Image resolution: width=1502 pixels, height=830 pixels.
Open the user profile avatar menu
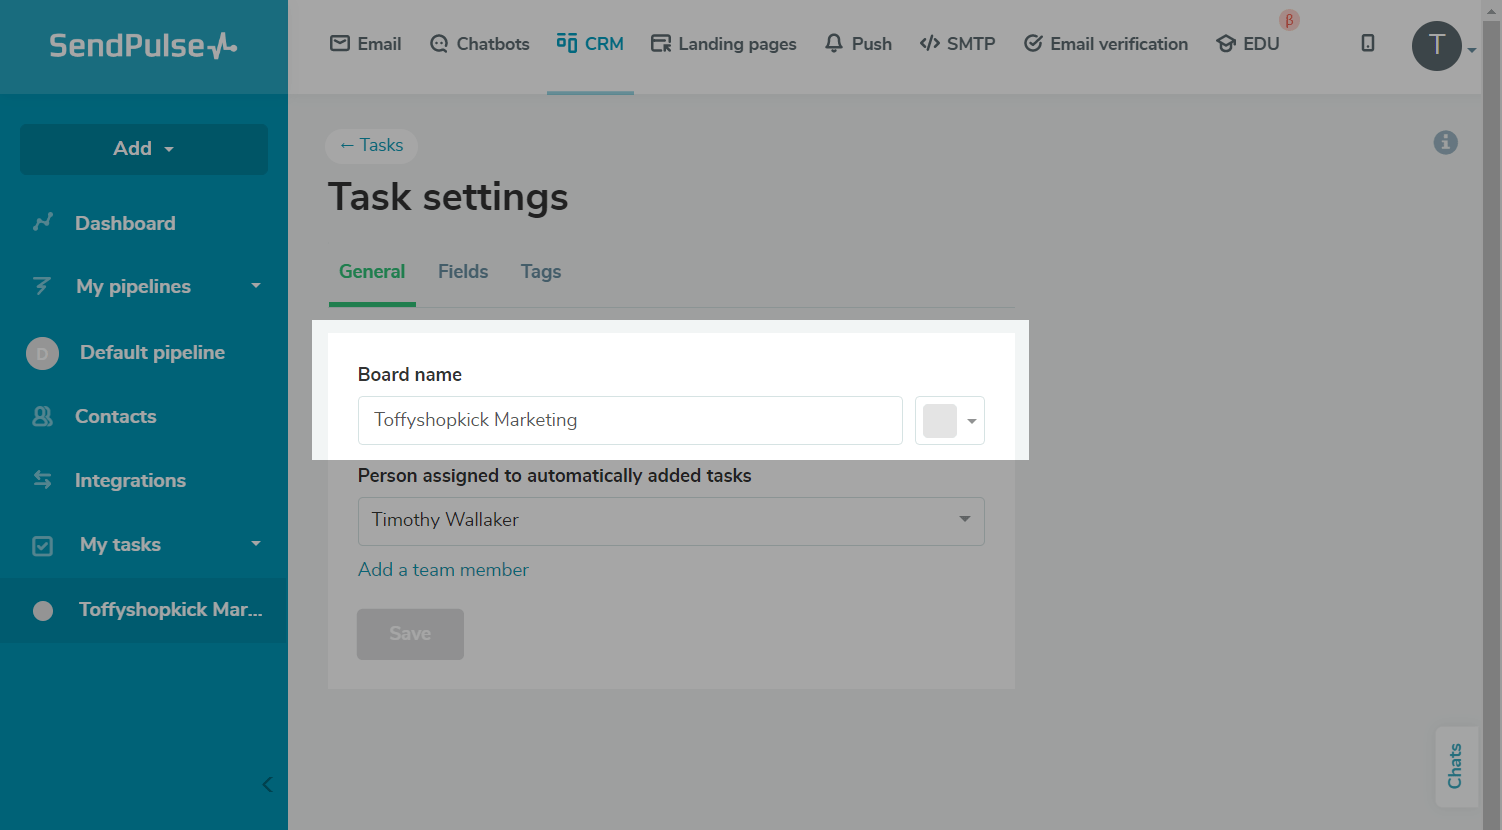point(1437,46)
